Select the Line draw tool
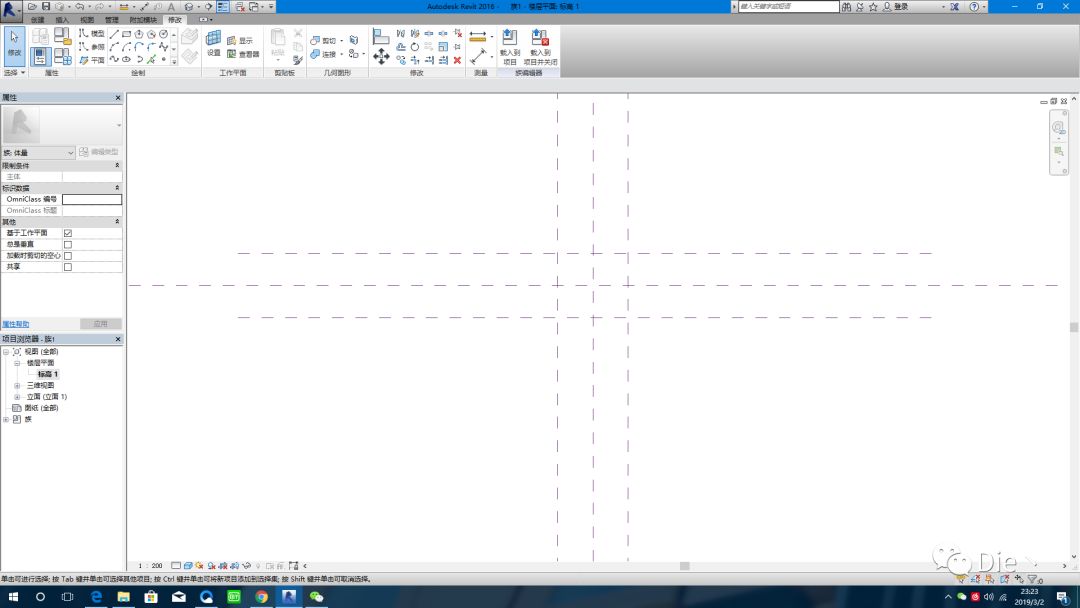Viewport: 1080px width, 608px height. click(114, 34)
